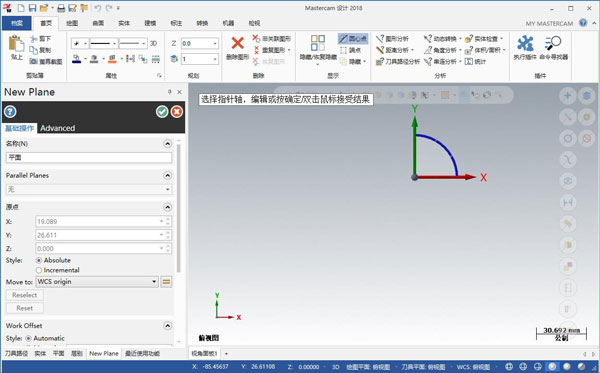This screenshot has height=373, width=600.
Task: Switch to the Surfaces (曲面) ribbon tab
Action: (98, 23)
